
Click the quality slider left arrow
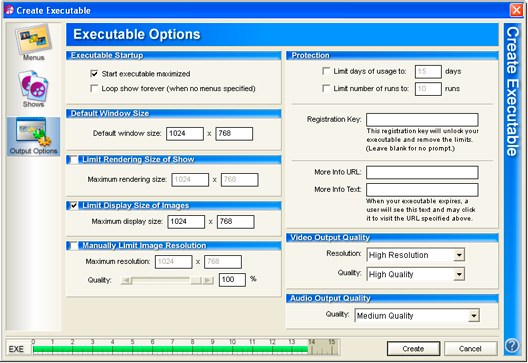pos(126,280)
